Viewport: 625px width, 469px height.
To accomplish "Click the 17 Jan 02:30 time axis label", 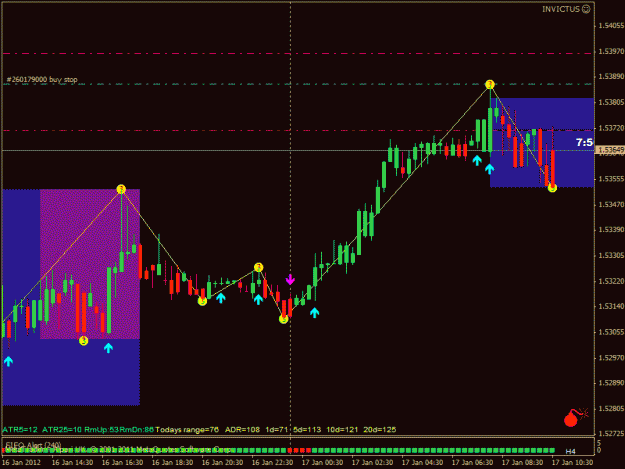I will (372, 463).
